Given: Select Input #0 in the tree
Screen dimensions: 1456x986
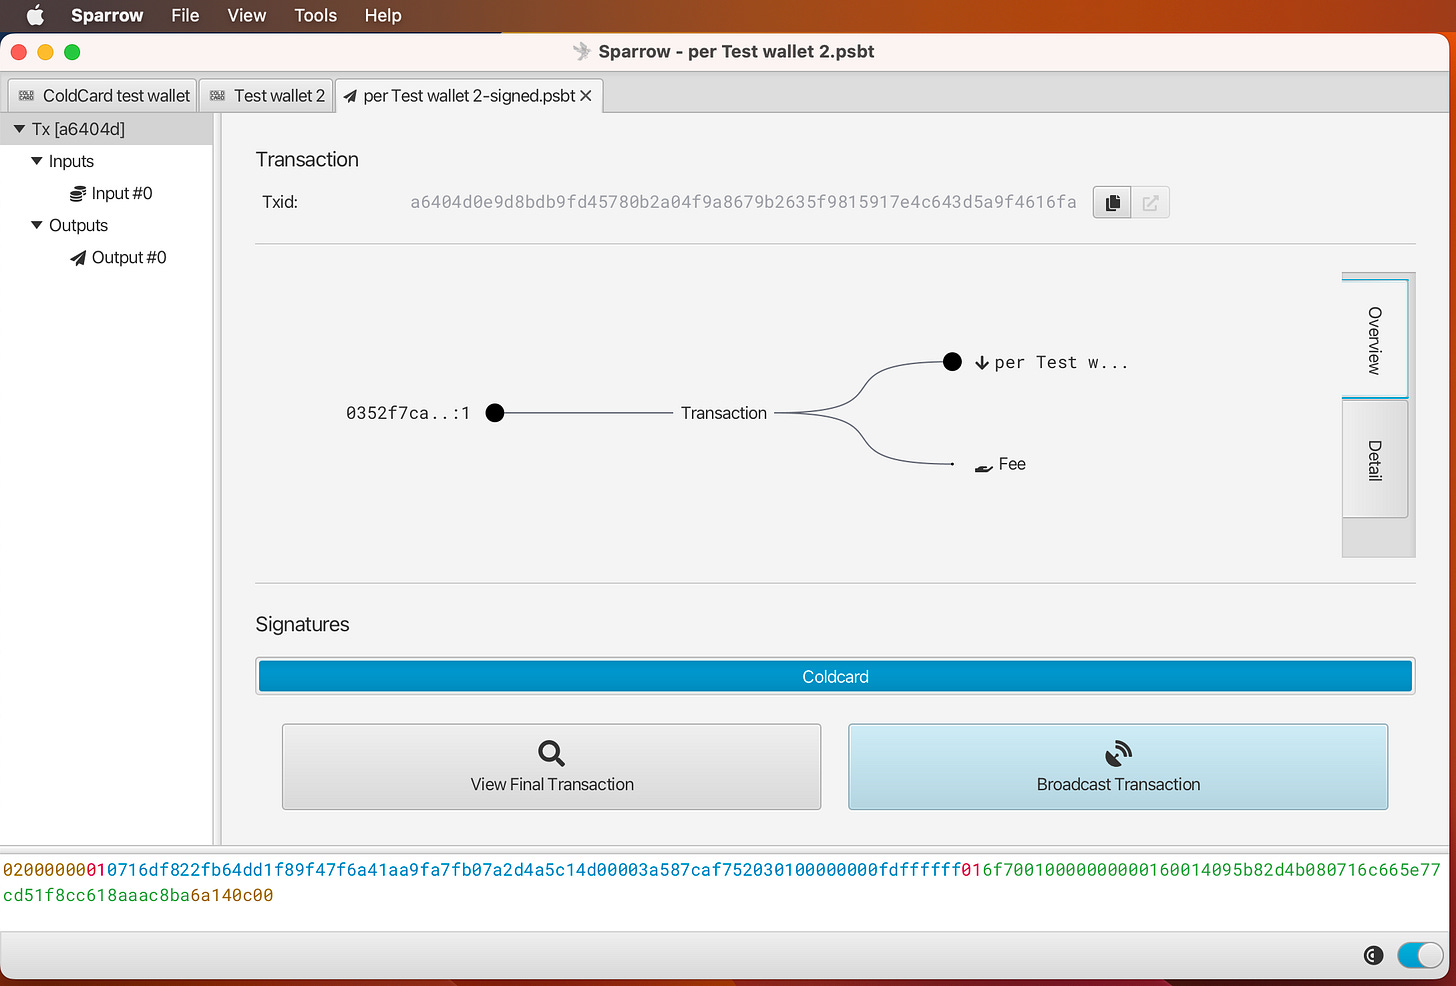Looking at the screenshot, I should [122, 194].
